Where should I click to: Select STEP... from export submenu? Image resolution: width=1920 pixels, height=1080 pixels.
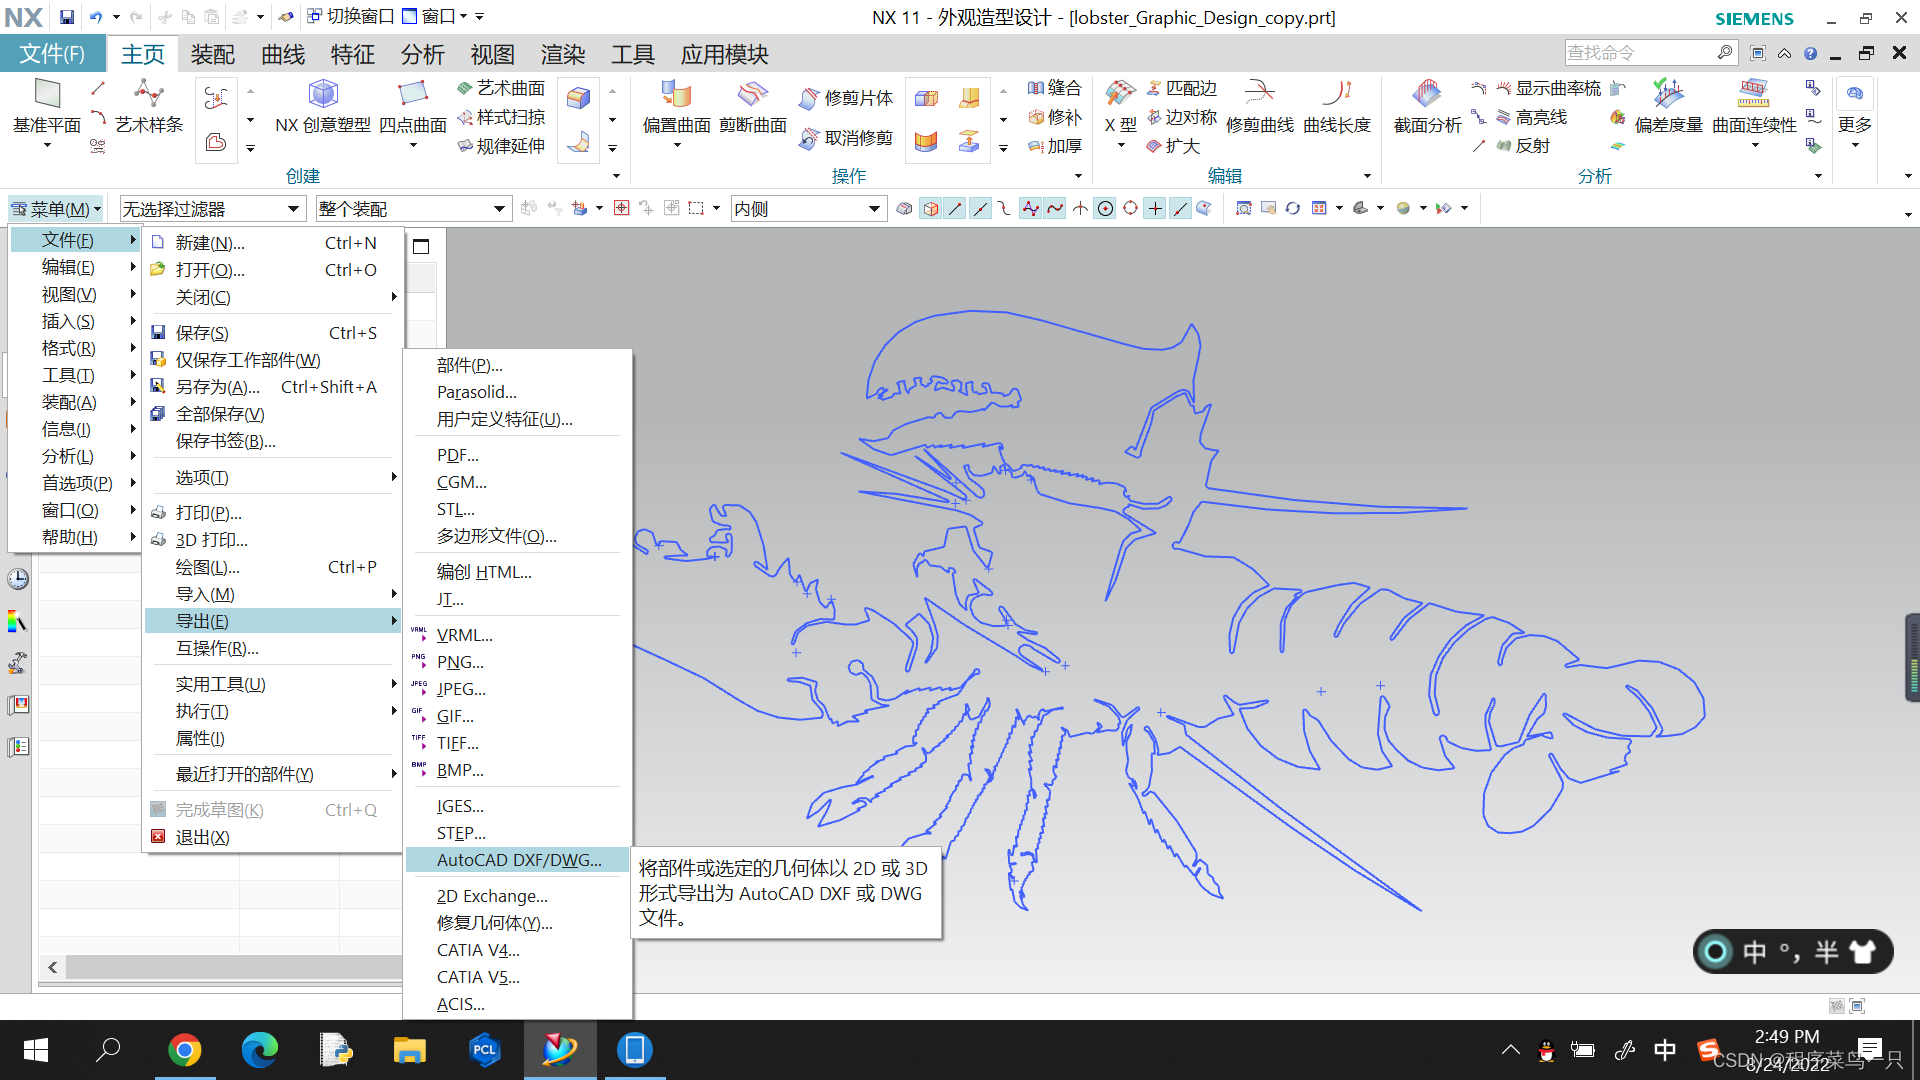(x=461, y=833)
